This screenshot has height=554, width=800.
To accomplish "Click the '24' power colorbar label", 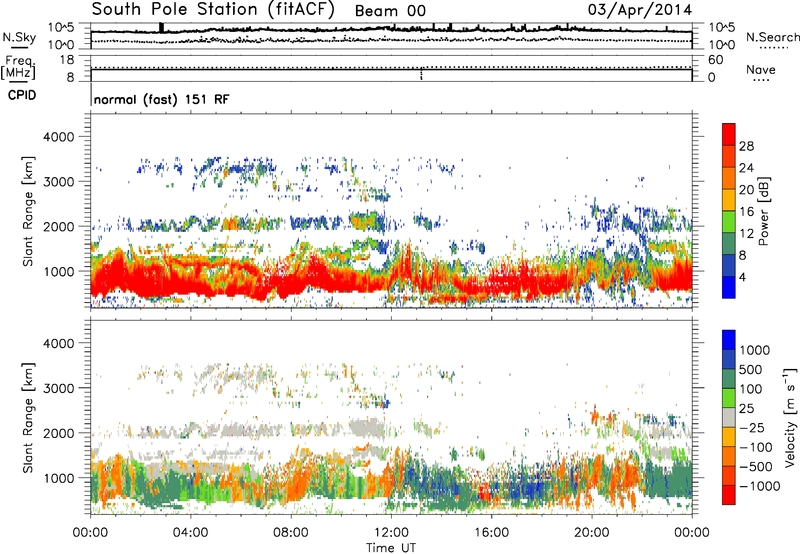I will (746, 168).
